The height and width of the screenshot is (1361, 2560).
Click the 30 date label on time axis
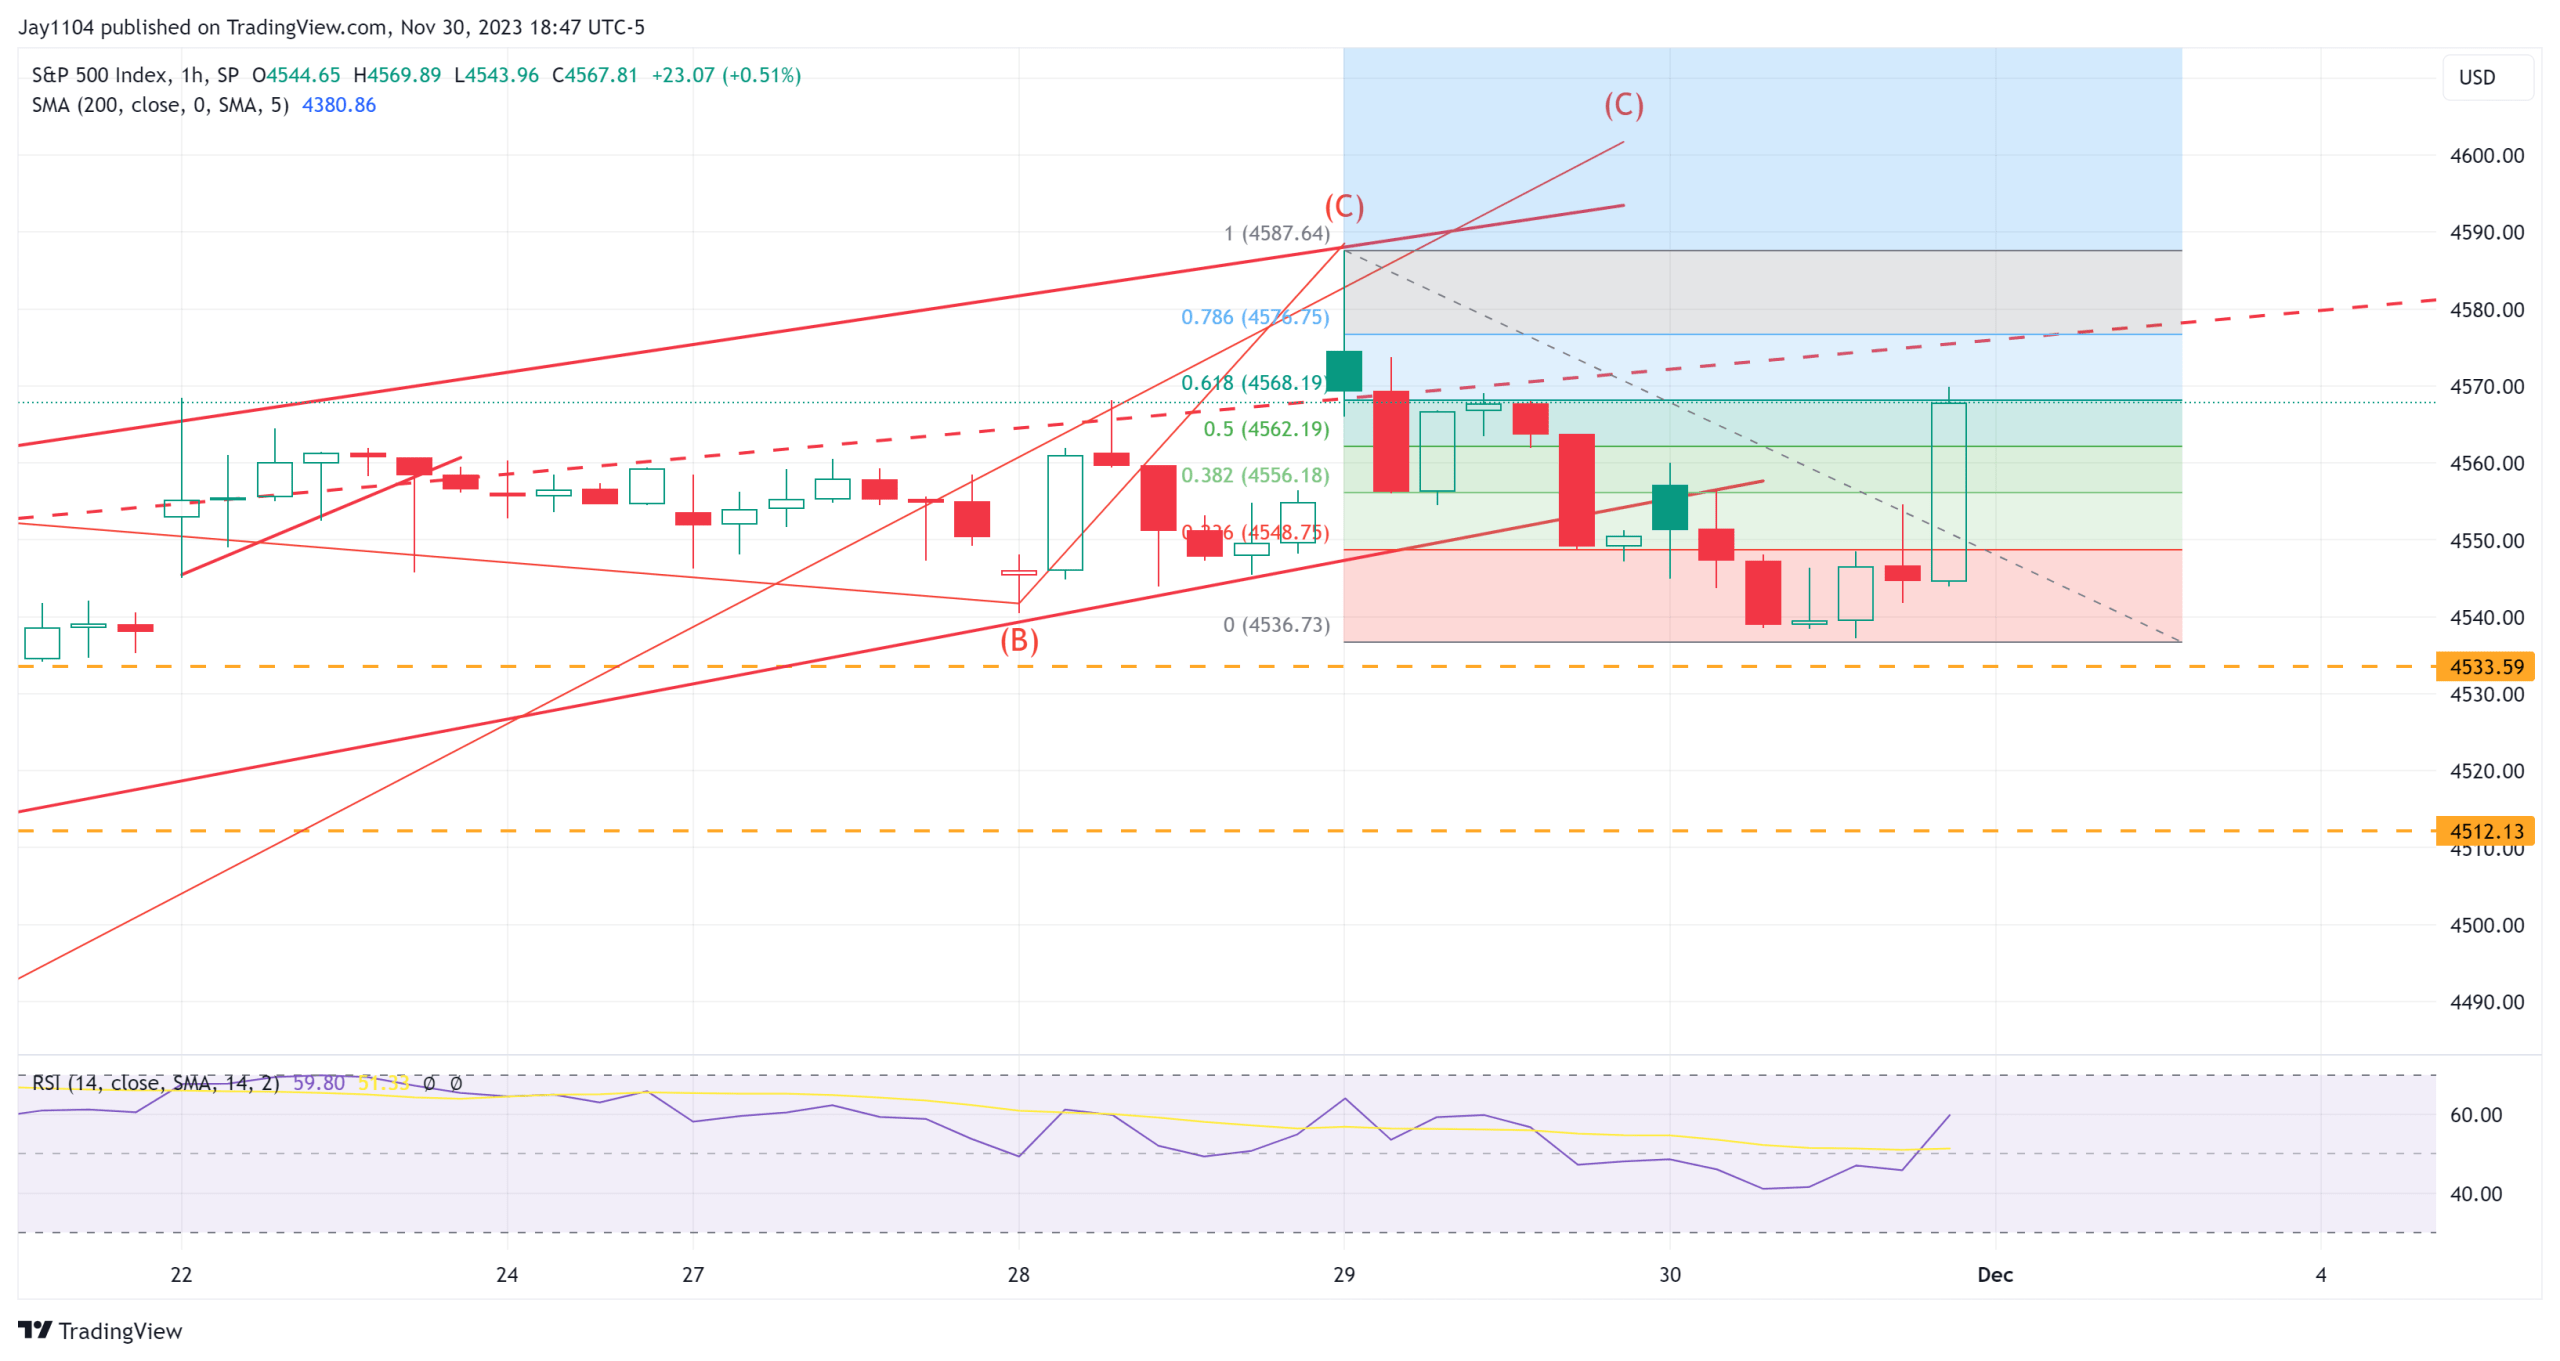tap(1669, 1275)
